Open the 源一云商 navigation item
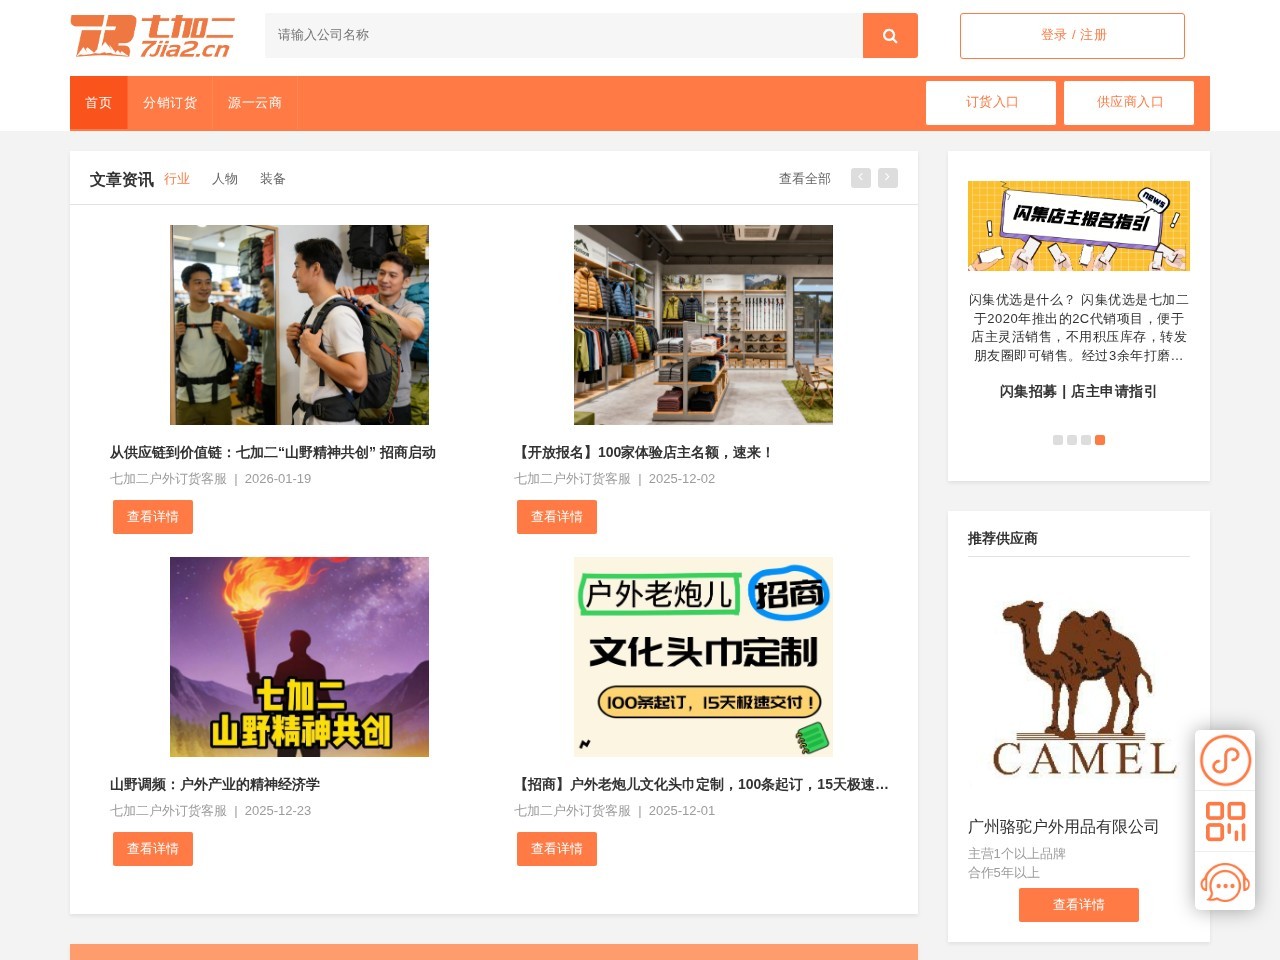This screenshot has width=1280, height=960. [255, 103]
